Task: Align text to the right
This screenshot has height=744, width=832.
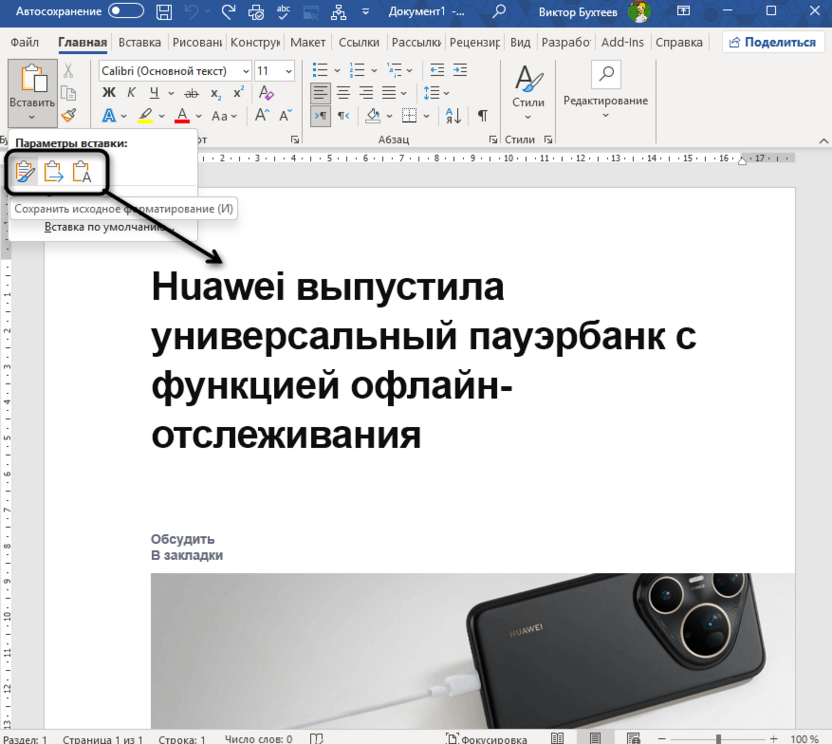Action: pyautogui.click(x=366, y=93)
